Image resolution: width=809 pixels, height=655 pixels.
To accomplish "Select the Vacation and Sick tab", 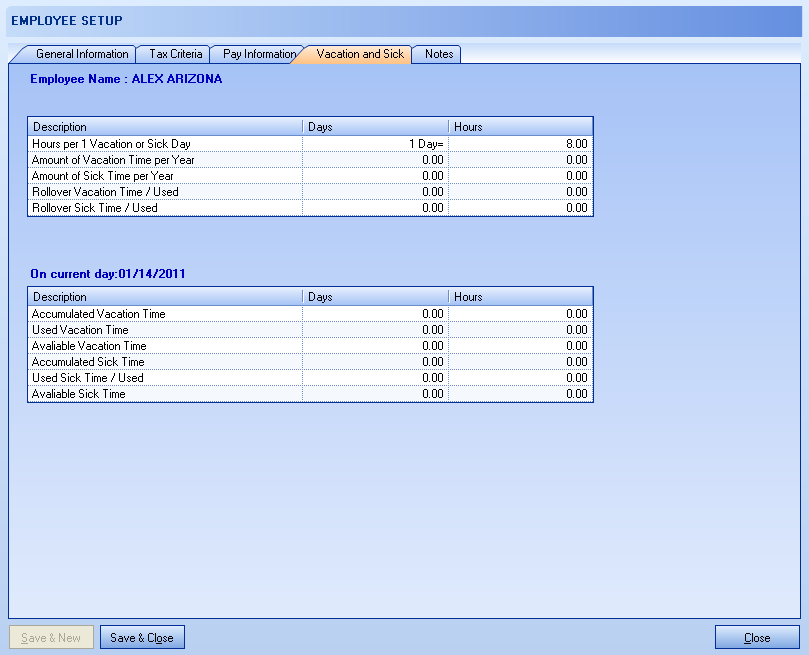I will (x=360, y=54).
